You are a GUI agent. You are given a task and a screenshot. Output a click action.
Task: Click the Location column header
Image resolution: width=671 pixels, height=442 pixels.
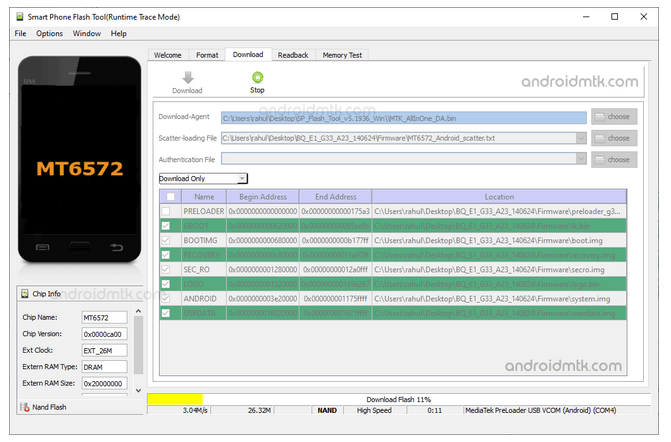tap(499, 197)
